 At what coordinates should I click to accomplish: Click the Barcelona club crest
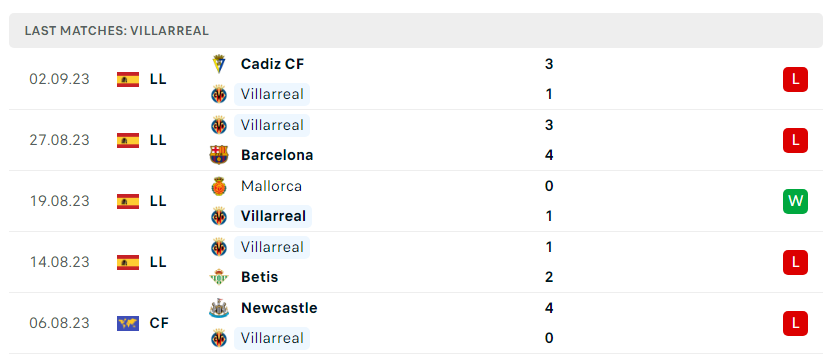point(218,155)
